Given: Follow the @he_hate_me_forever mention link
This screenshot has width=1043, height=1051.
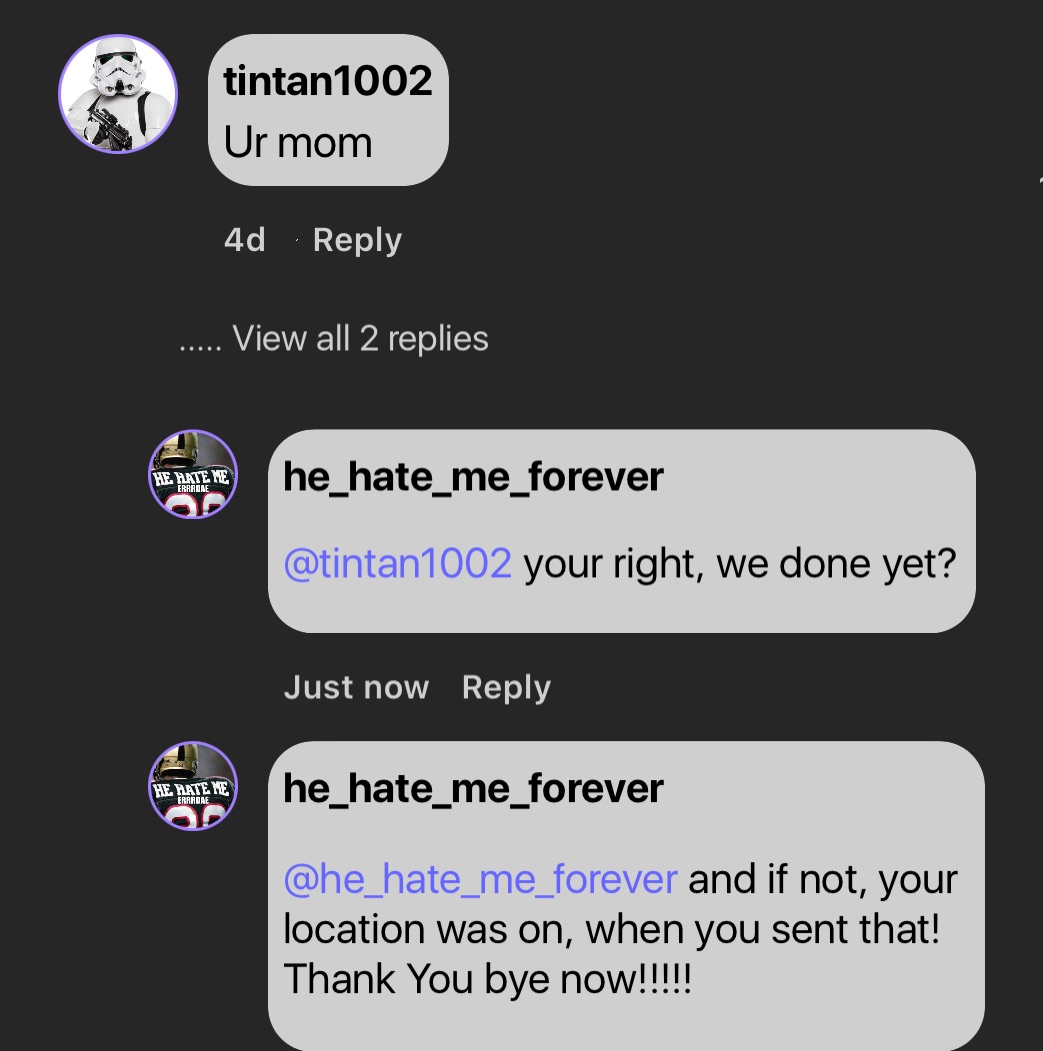Looking at the screenshot, I should tap(480, 879).
